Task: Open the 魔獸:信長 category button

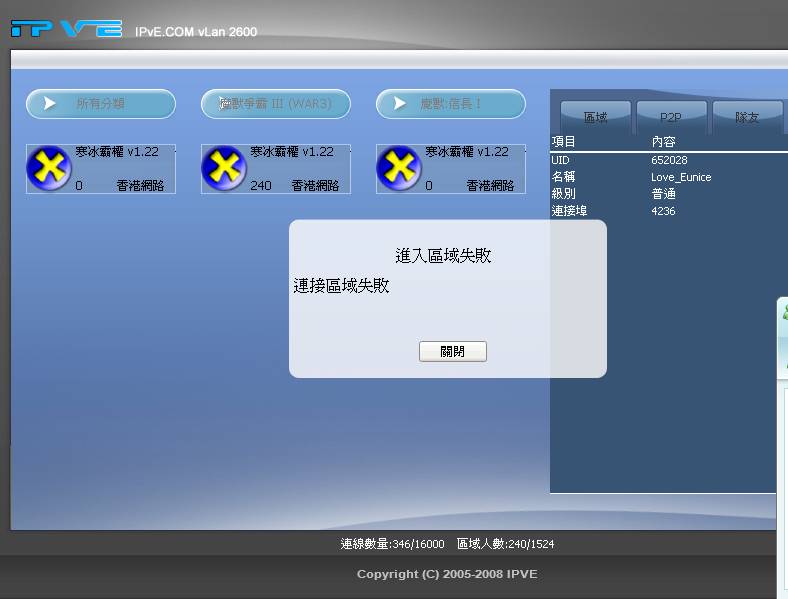Action: pyautogui.click(x=450, y=104)
